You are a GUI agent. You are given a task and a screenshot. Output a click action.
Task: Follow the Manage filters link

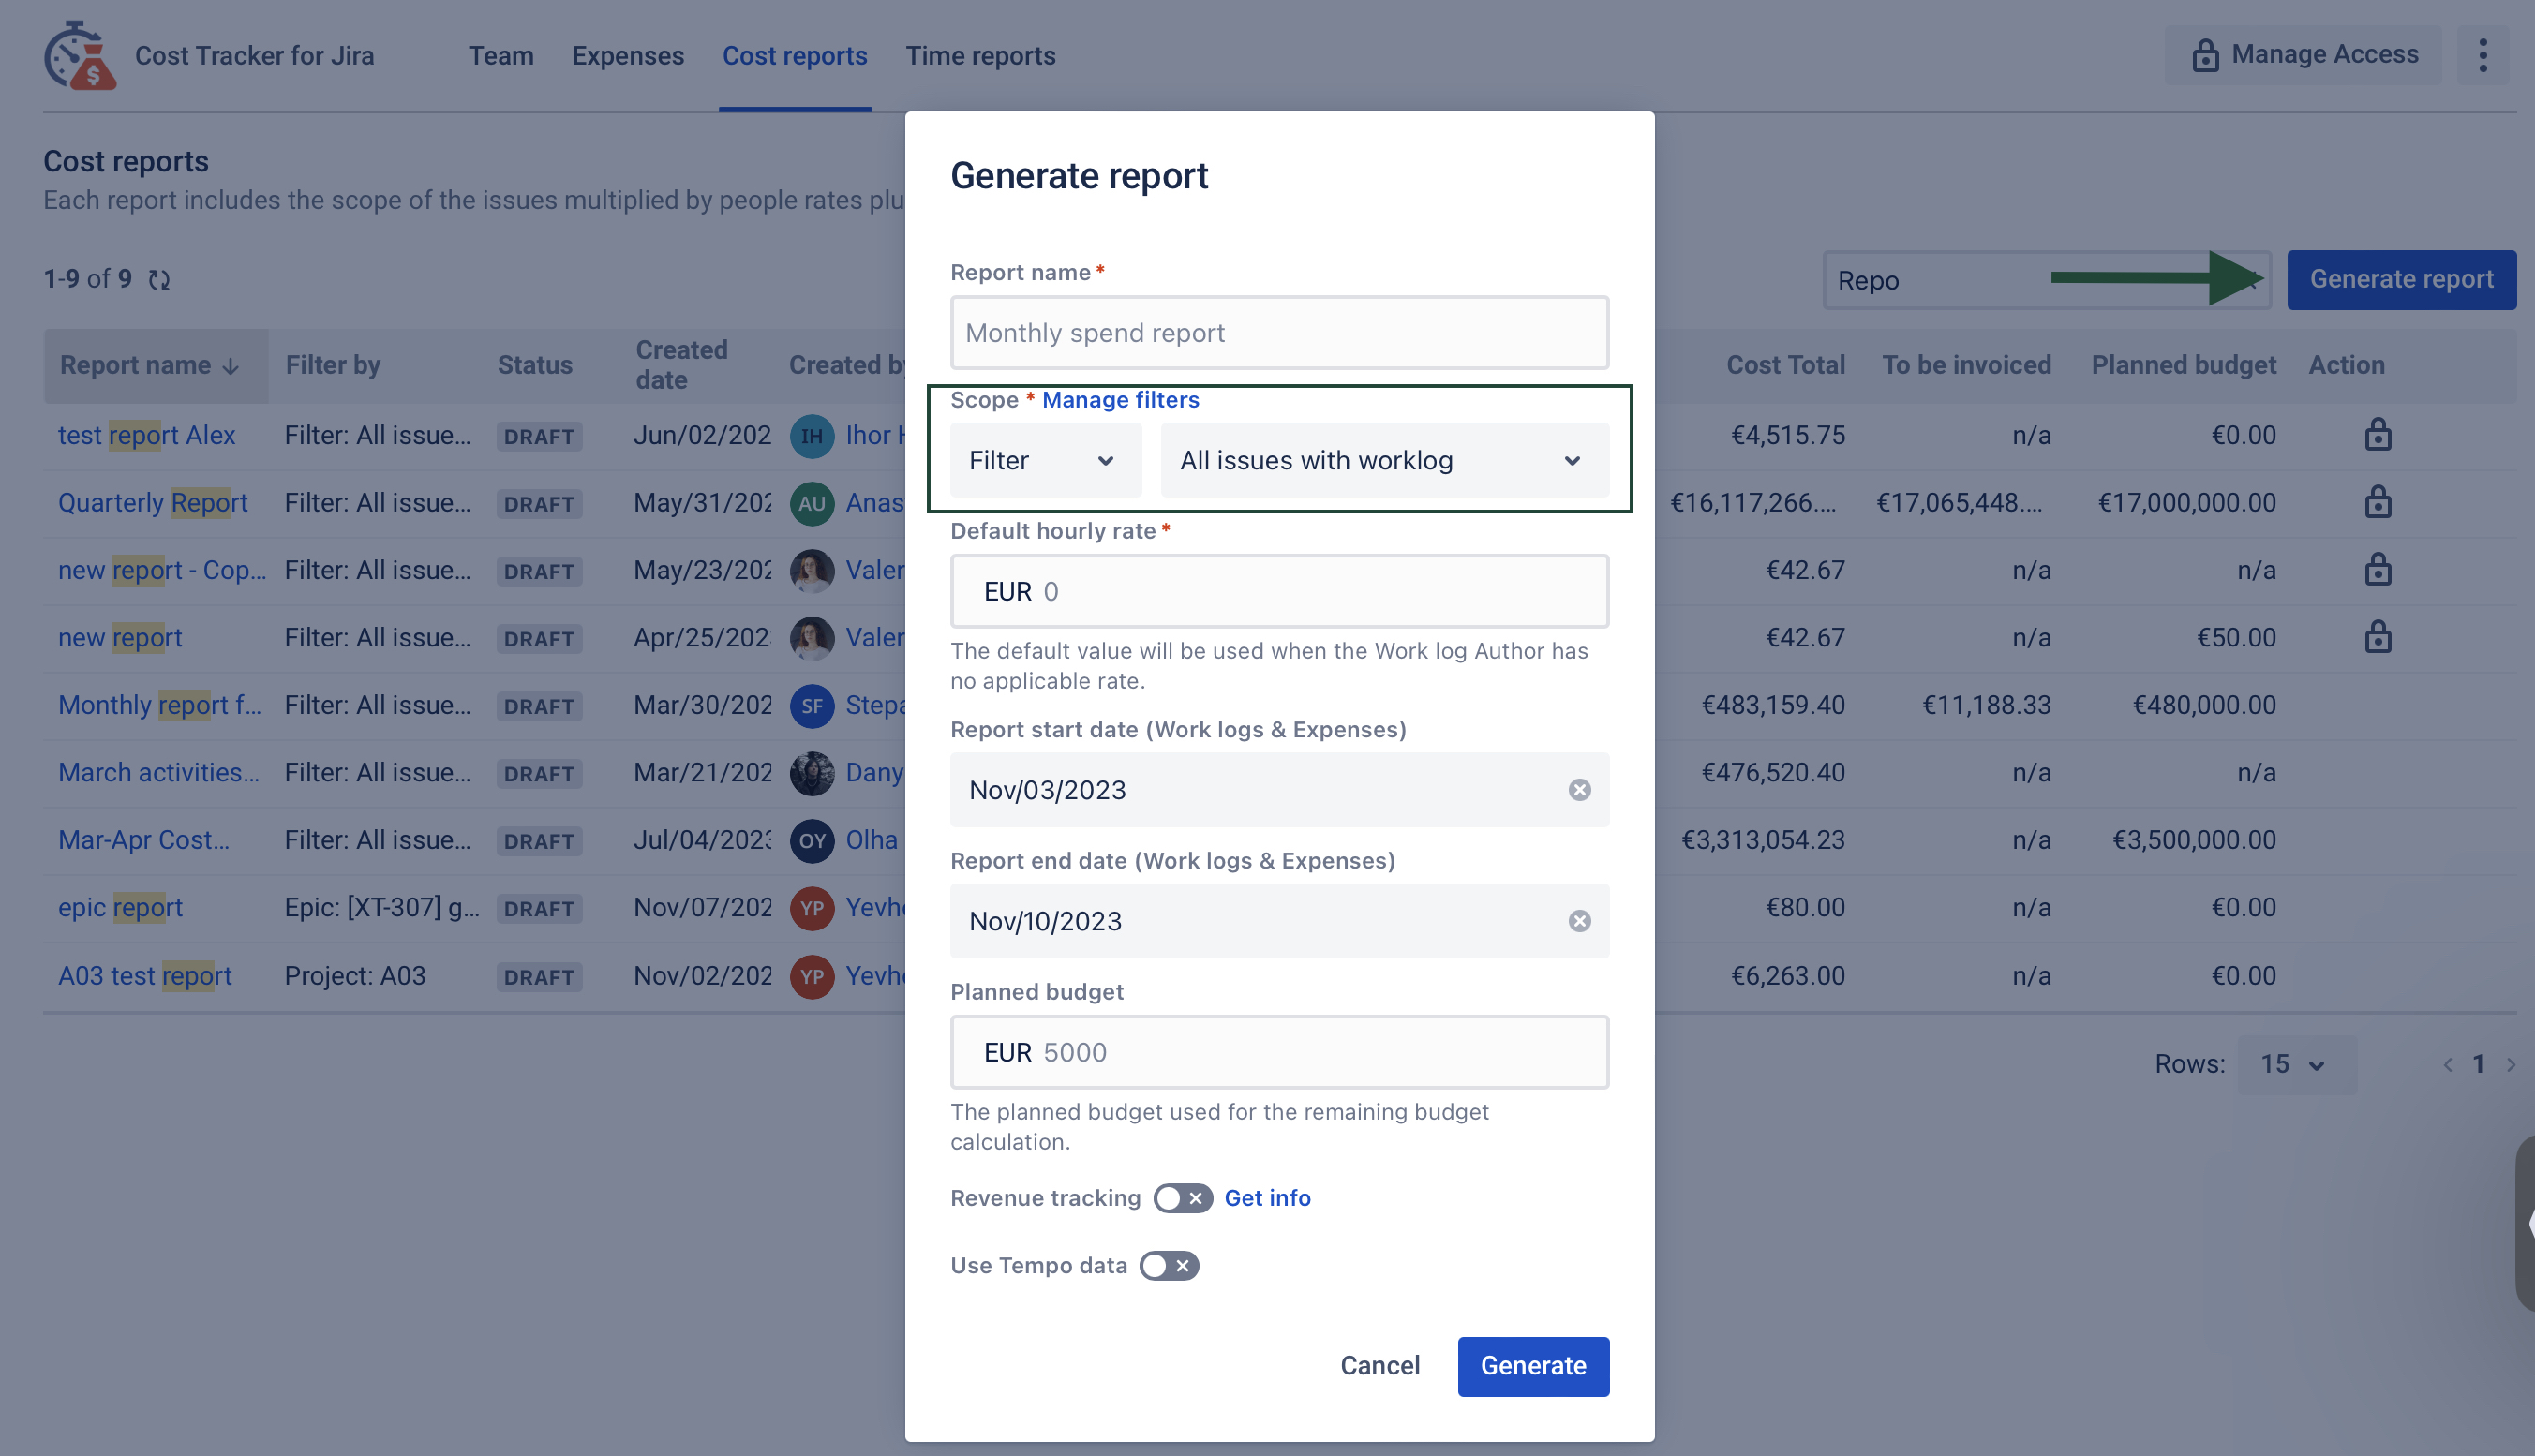[x=1120, y=400]
